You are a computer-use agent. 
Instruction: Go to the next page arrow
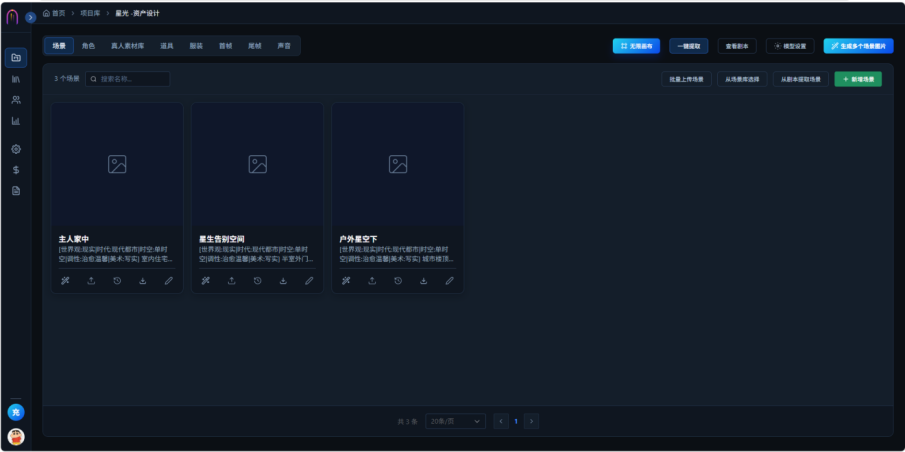point(532,421)
